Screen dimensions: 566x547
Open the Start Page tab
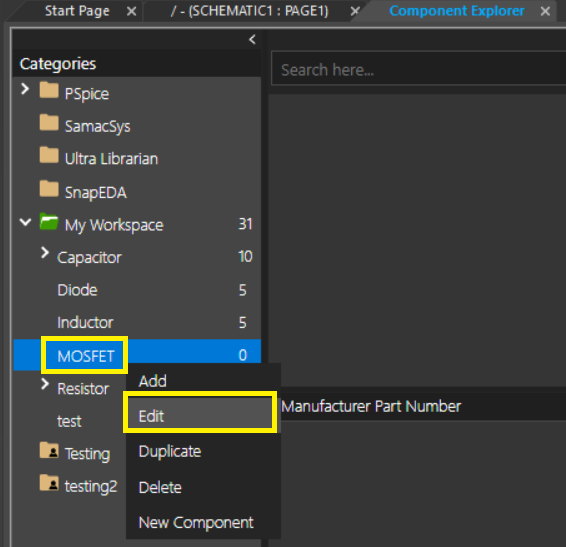pos(77,11)
